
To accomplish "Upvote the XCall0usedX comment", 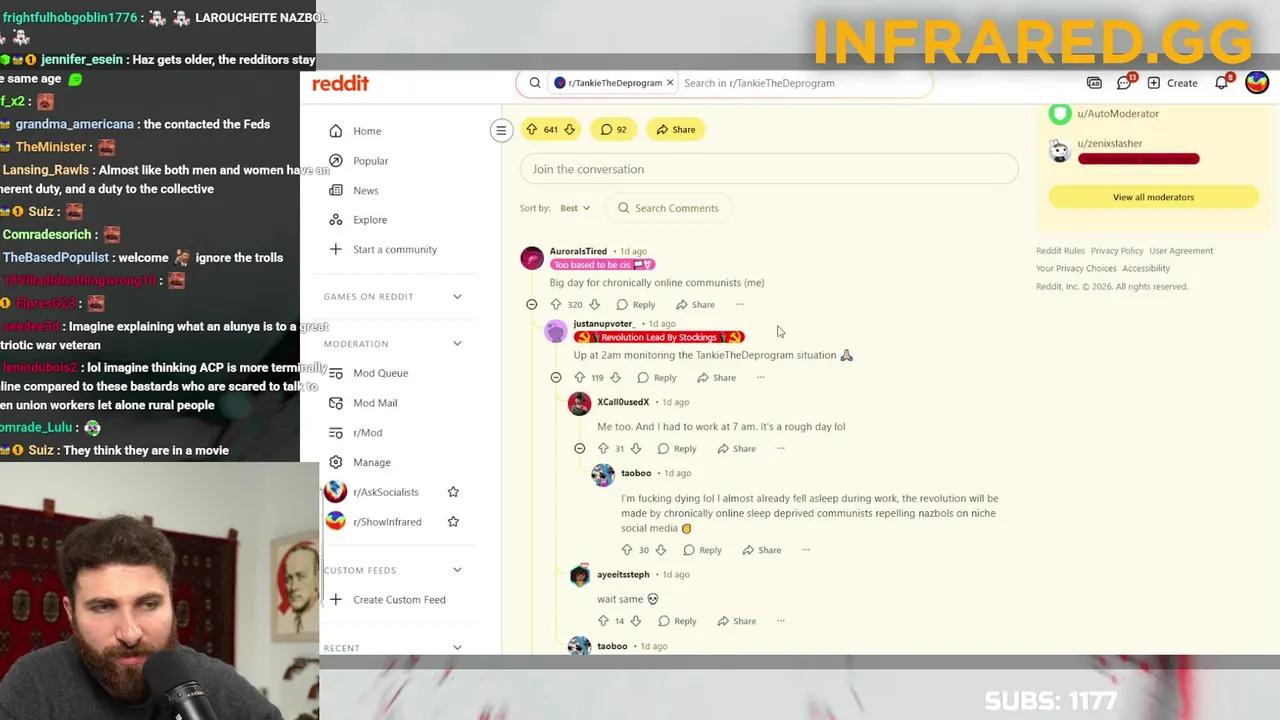I will coord(603,449).
